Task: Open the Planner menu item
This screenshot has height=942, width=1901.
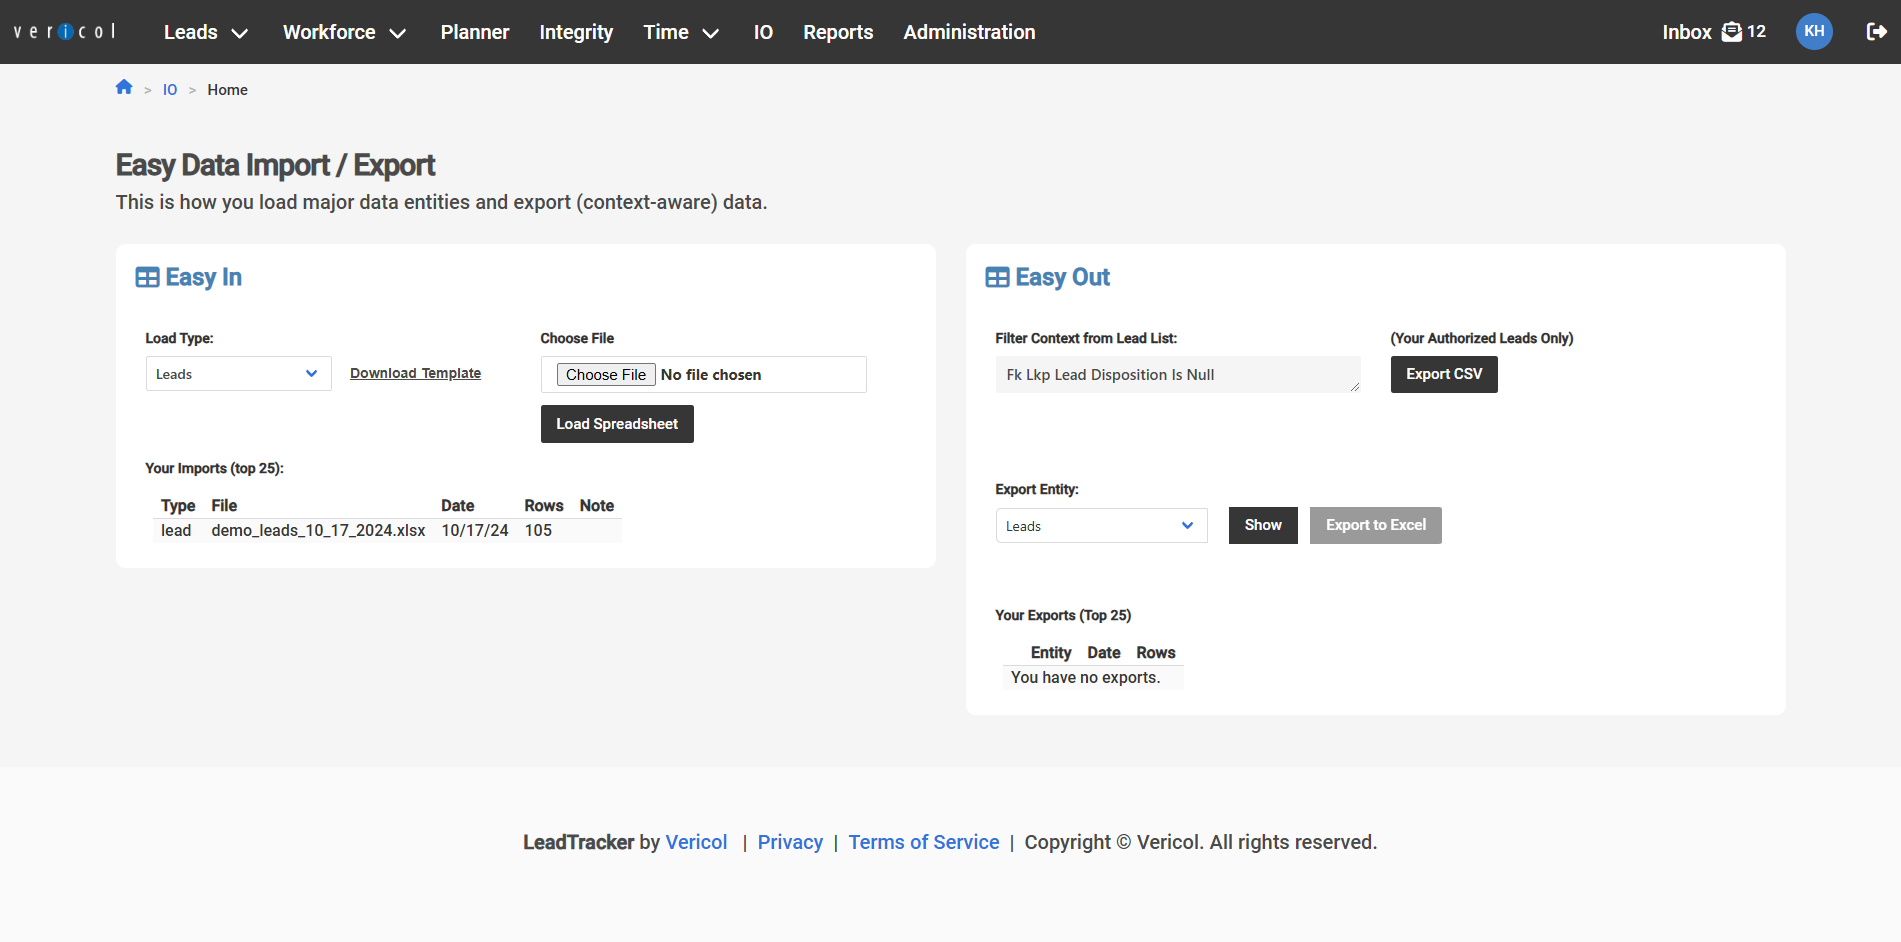Action: tap(475, 32)
